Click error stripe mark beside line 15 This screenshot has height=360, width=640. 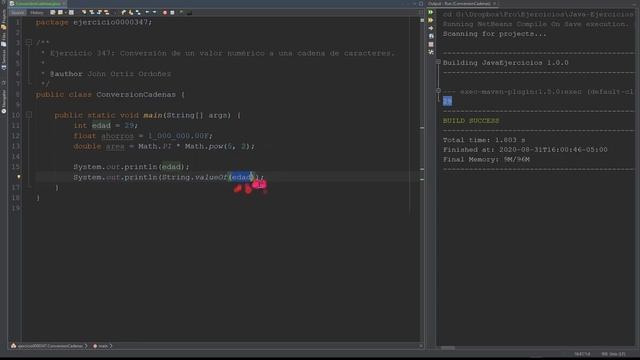click(x=422, y=169)
